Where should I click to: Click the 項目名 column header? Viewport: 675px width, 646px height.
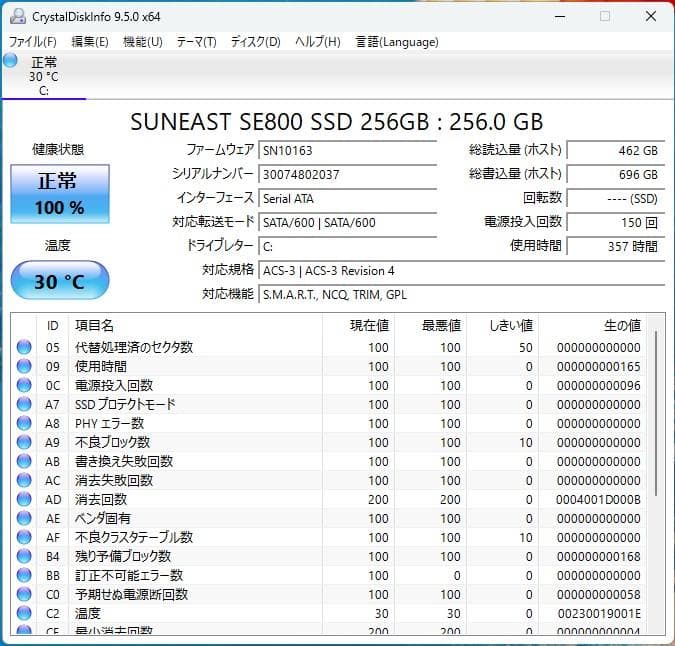195,325
